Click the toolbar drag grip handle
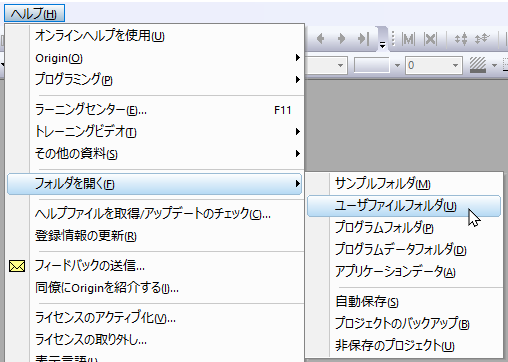The width and height of the screenshot is (508, 362). [x=393, y=39]
